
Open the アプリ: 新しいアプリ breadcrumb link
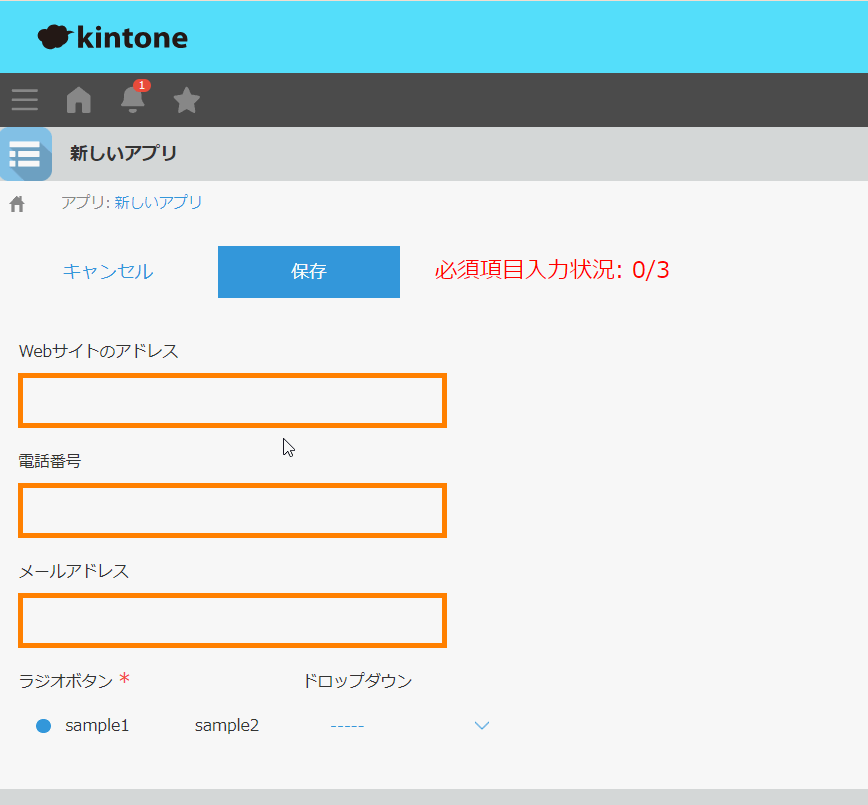pyautogui.click(x=131, y=203)
